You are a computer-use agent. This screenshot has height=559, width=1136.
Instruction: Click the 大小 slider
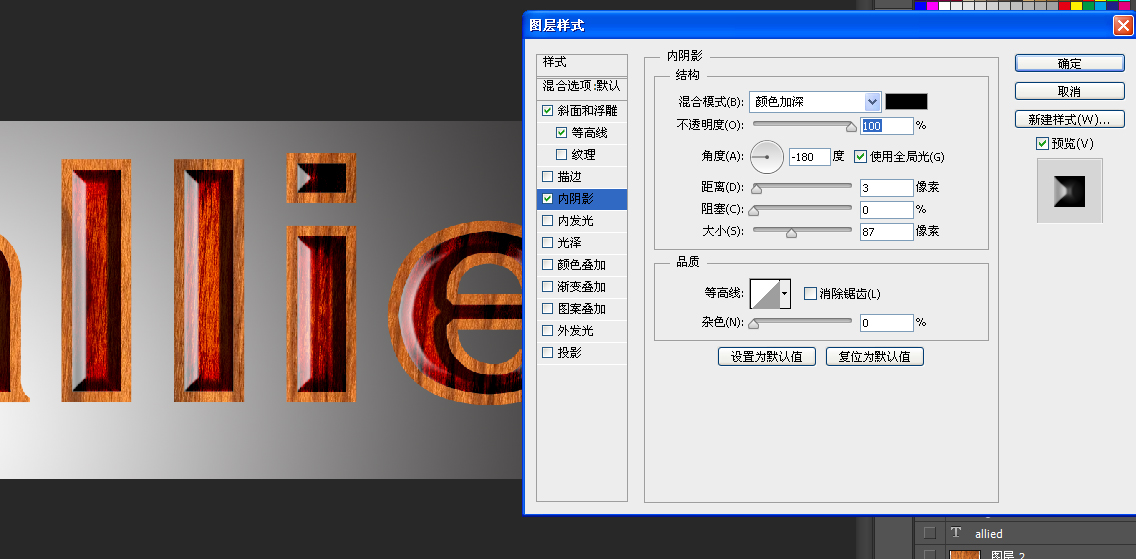point(803,232)
